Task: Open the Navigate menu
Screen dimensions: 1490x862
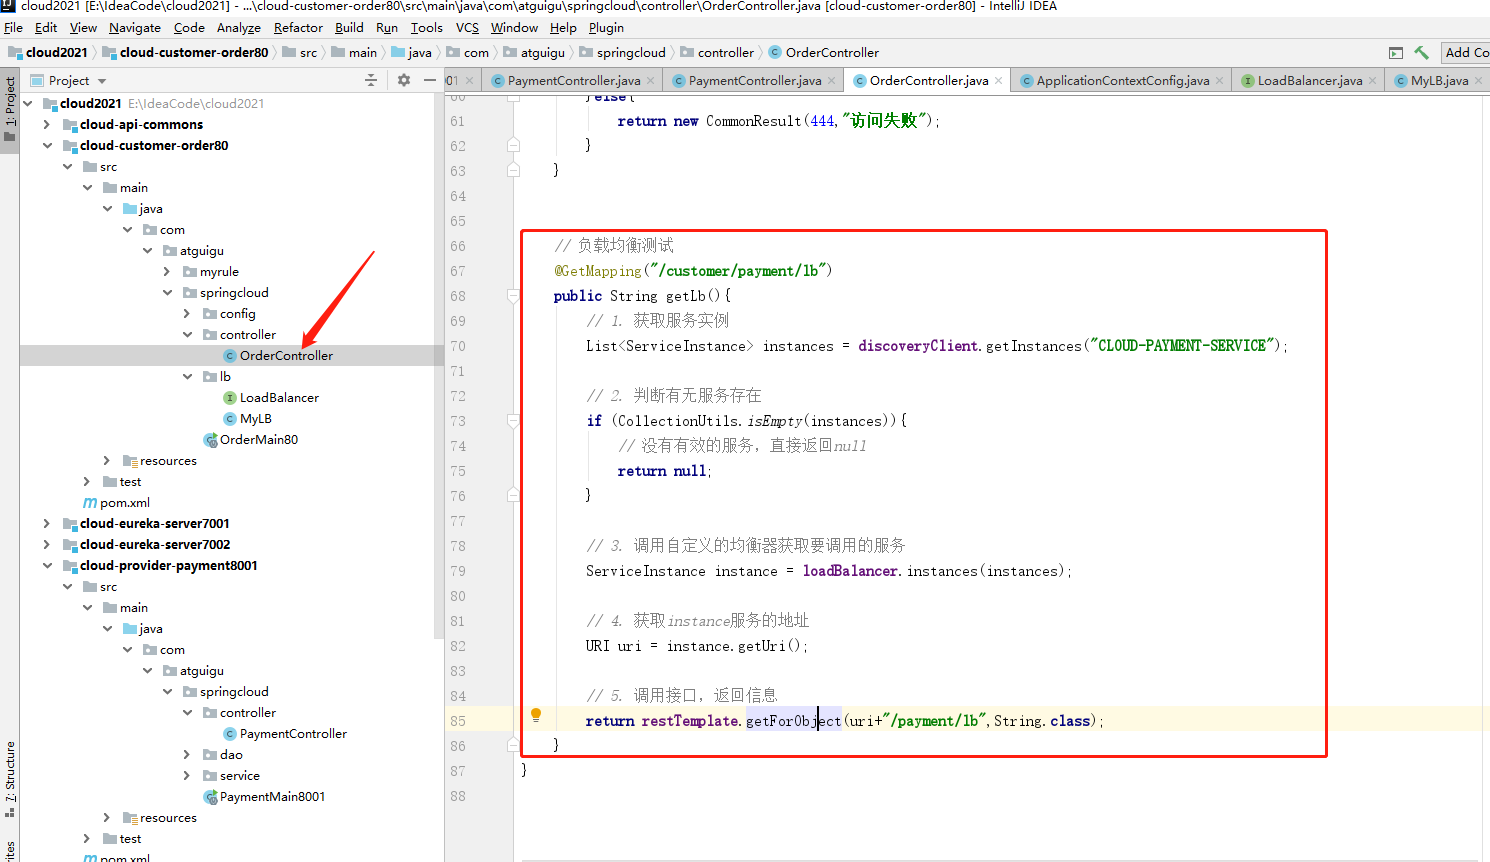Action: click(x=135, y=28)
